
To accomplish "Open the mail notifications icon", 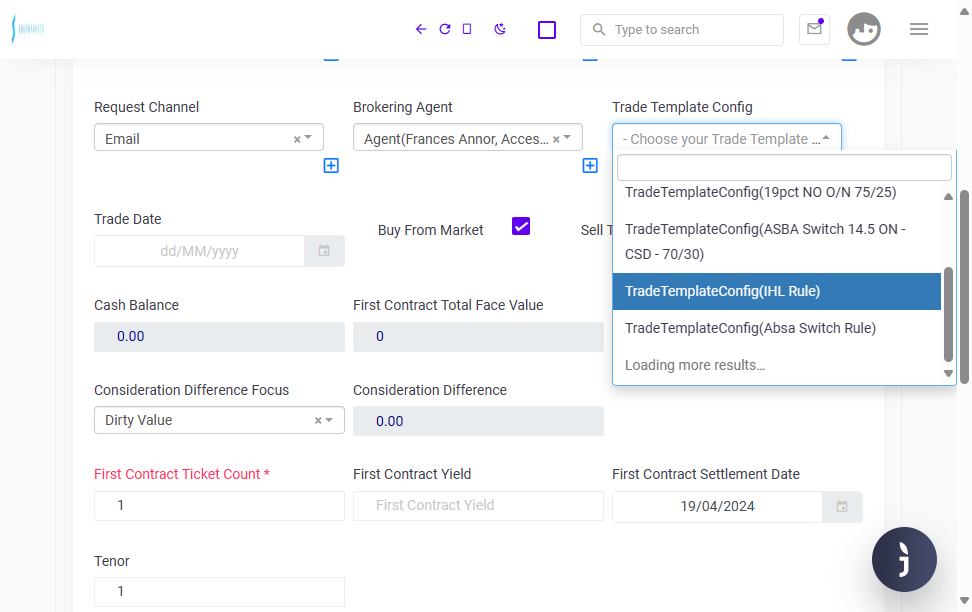I will coord(815,29).
